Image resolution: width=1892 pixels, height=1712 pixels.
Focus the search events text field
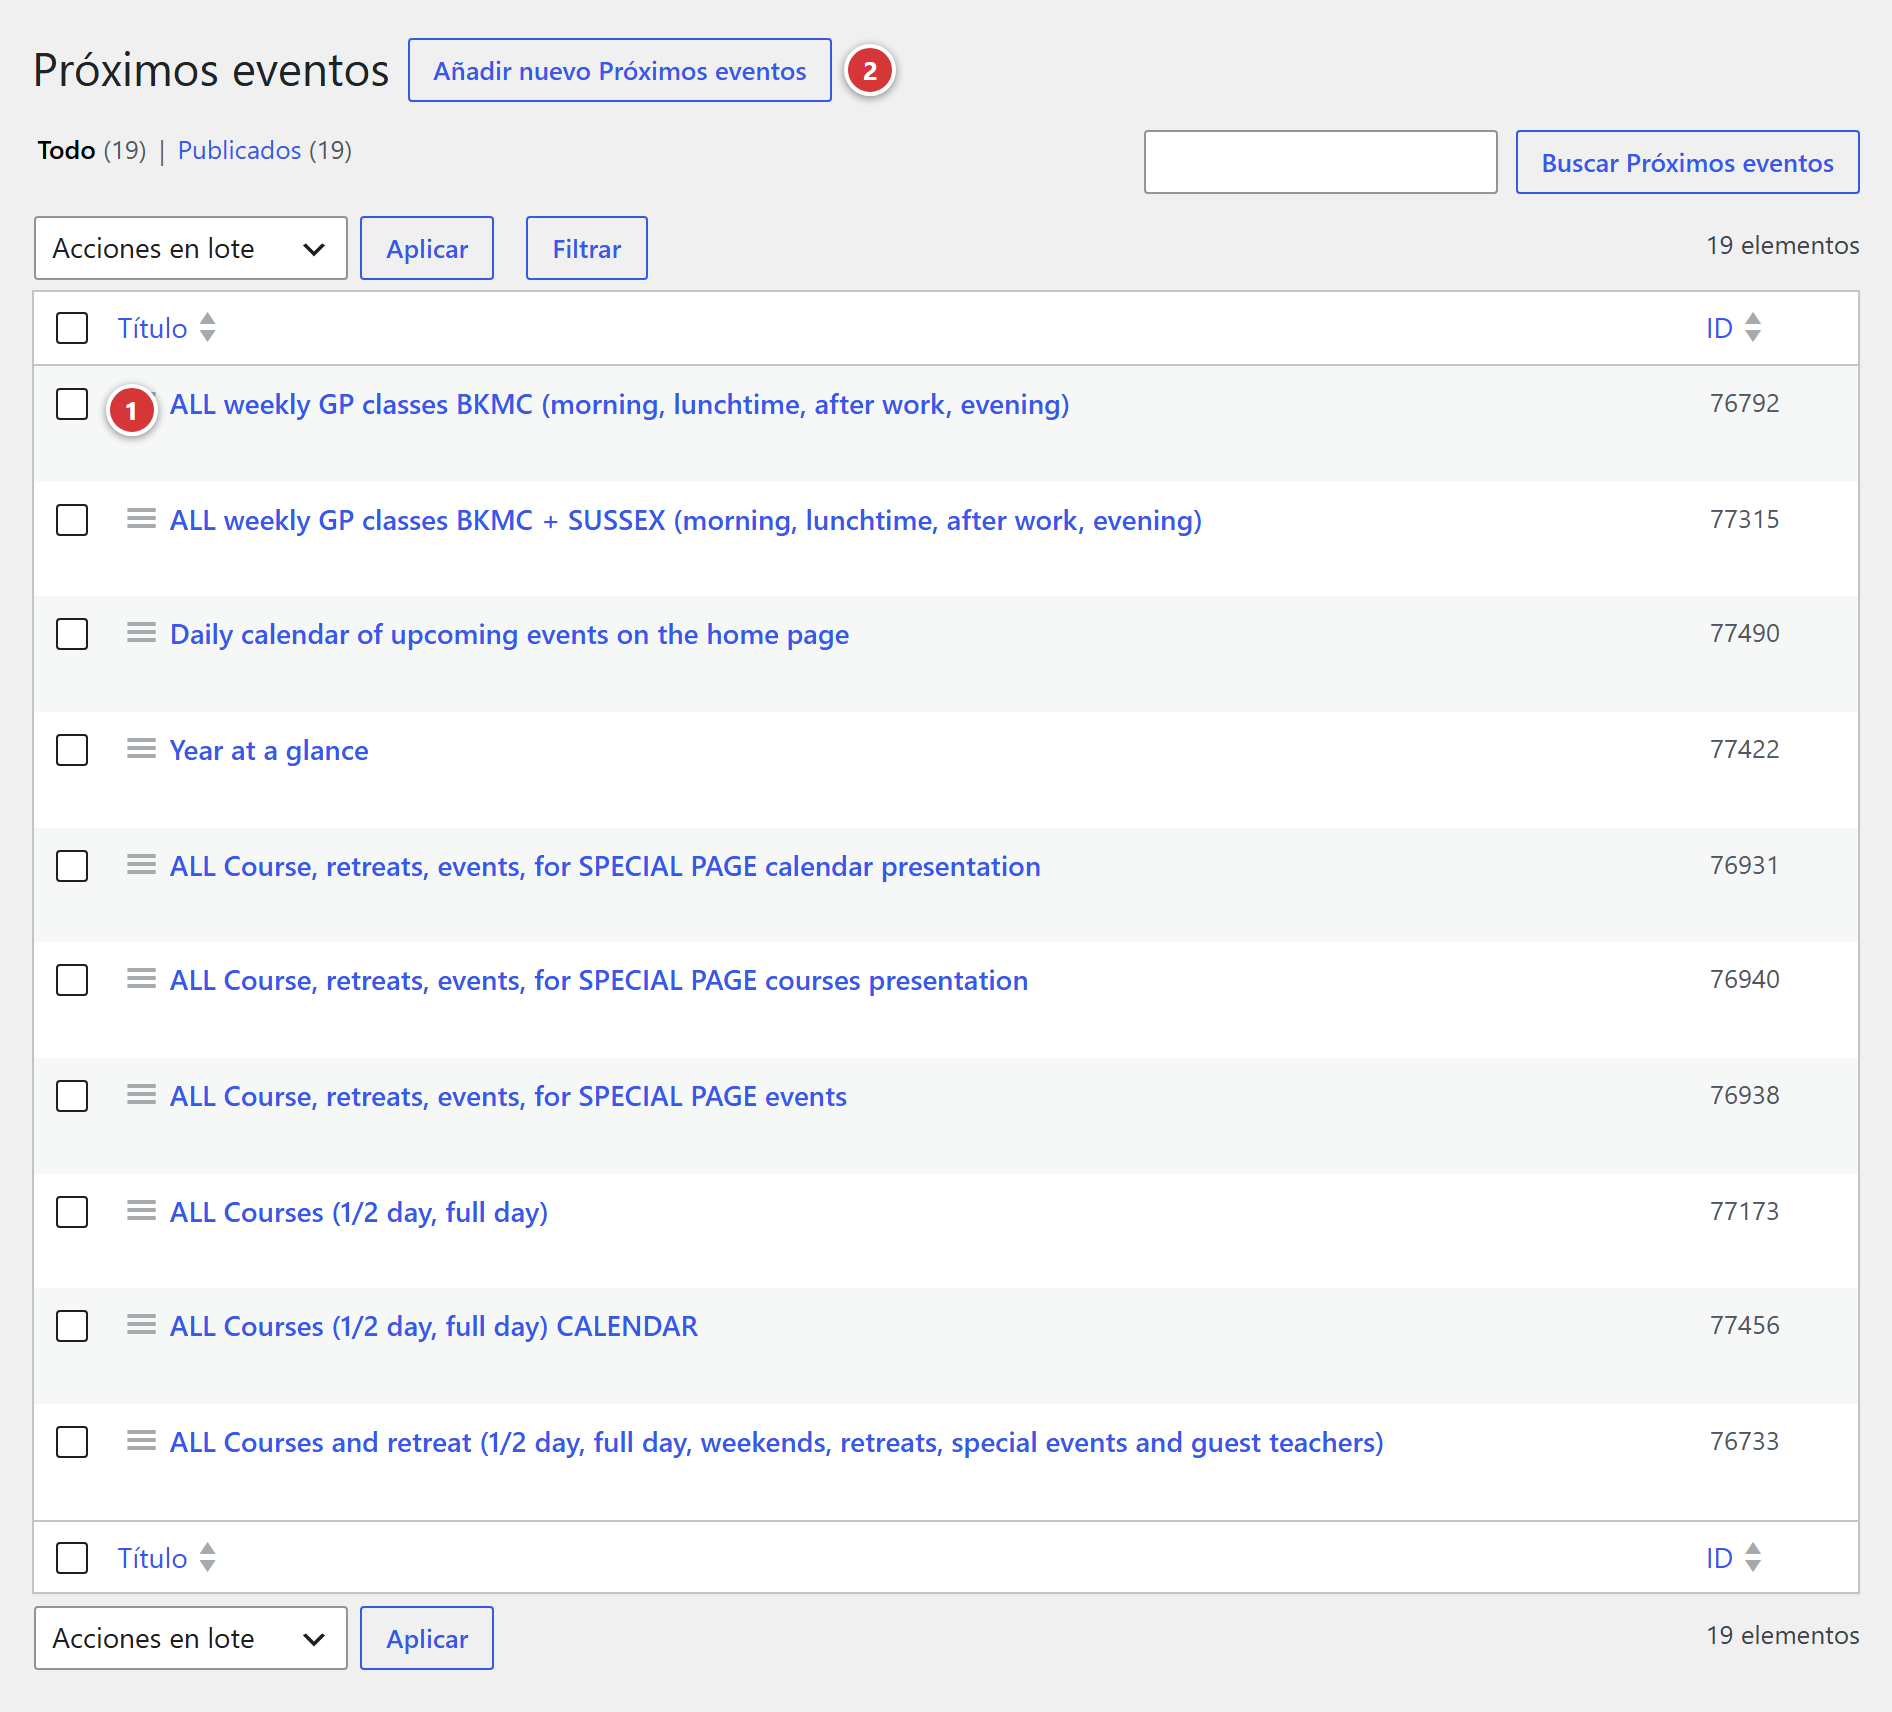[x=1321, y=162]
